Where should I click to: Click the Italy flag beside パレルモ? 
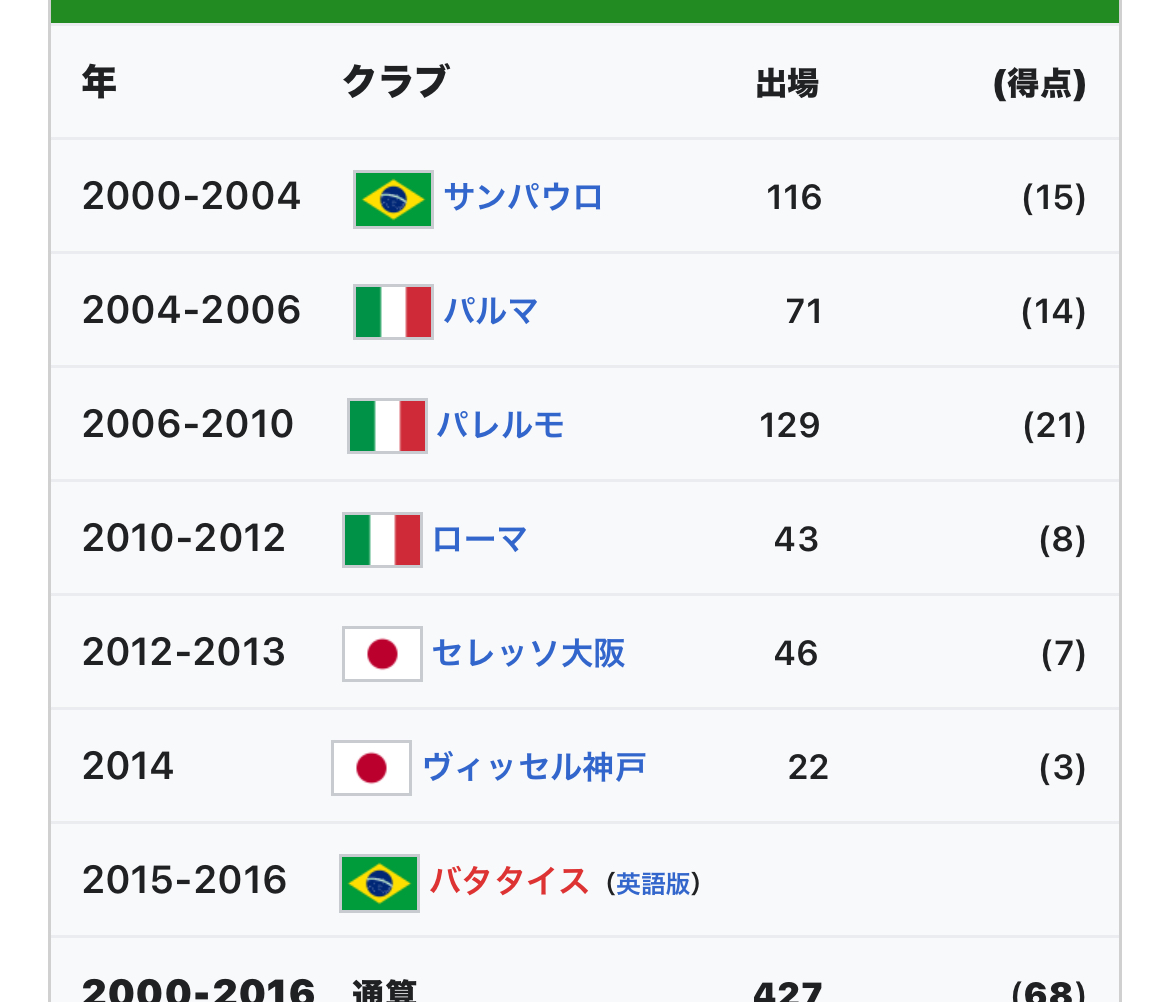pyautogui.click(x=387, y=426)
